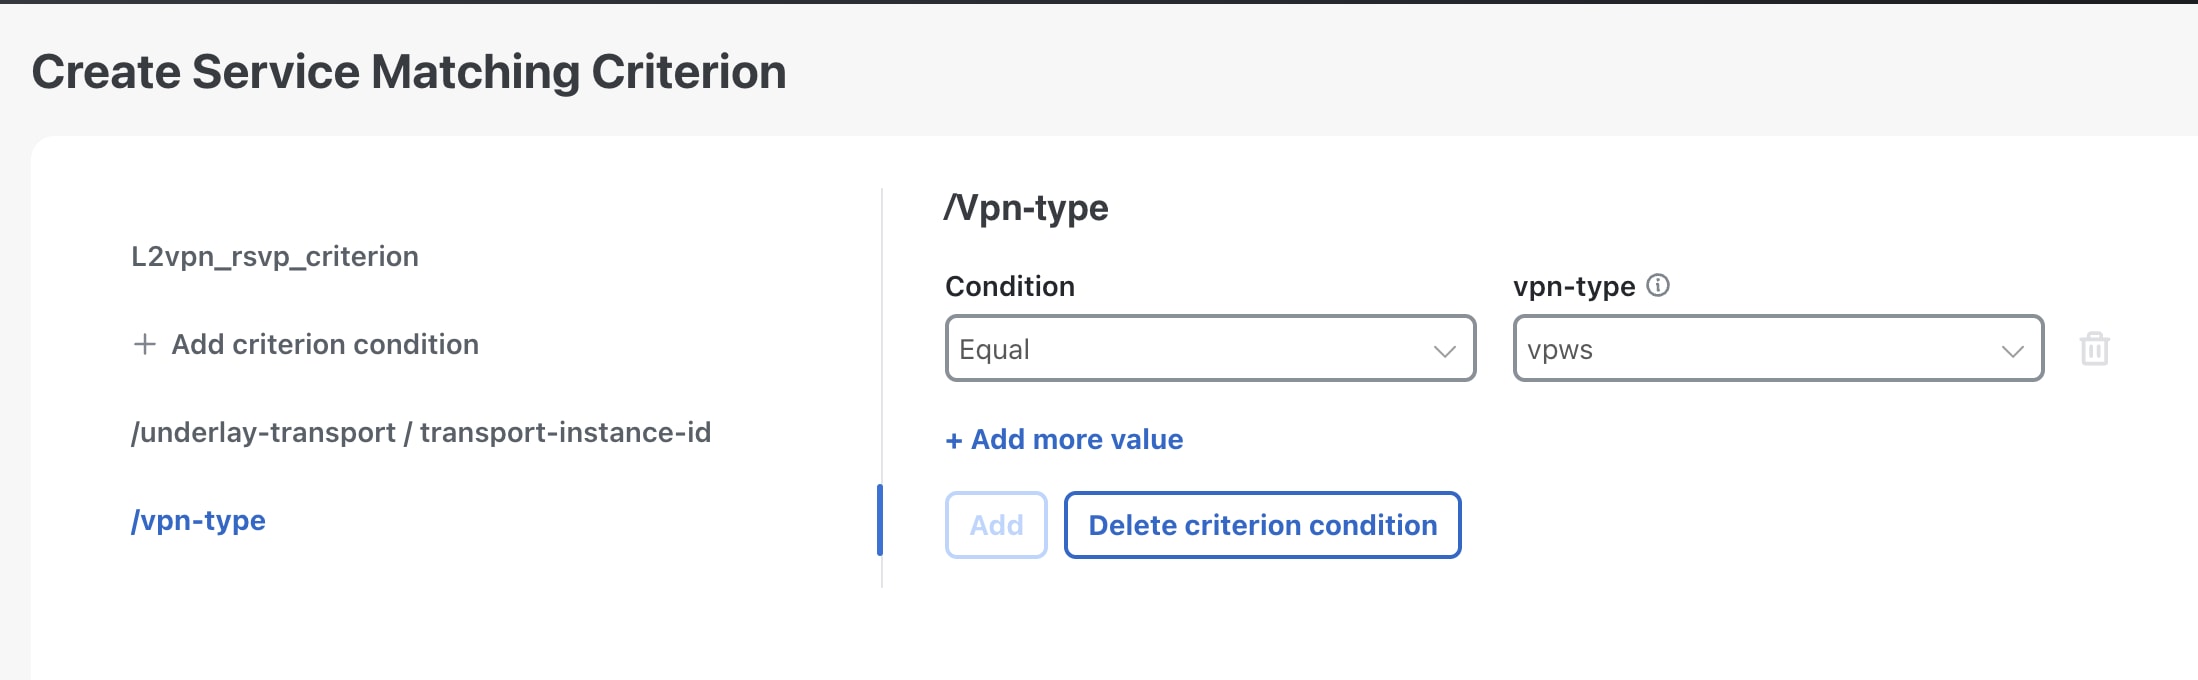The width and height of the screenshot is (2198, 680).
Task: Select /underlay-transport / transport-instance-id condition
Action: coord(422,432)
